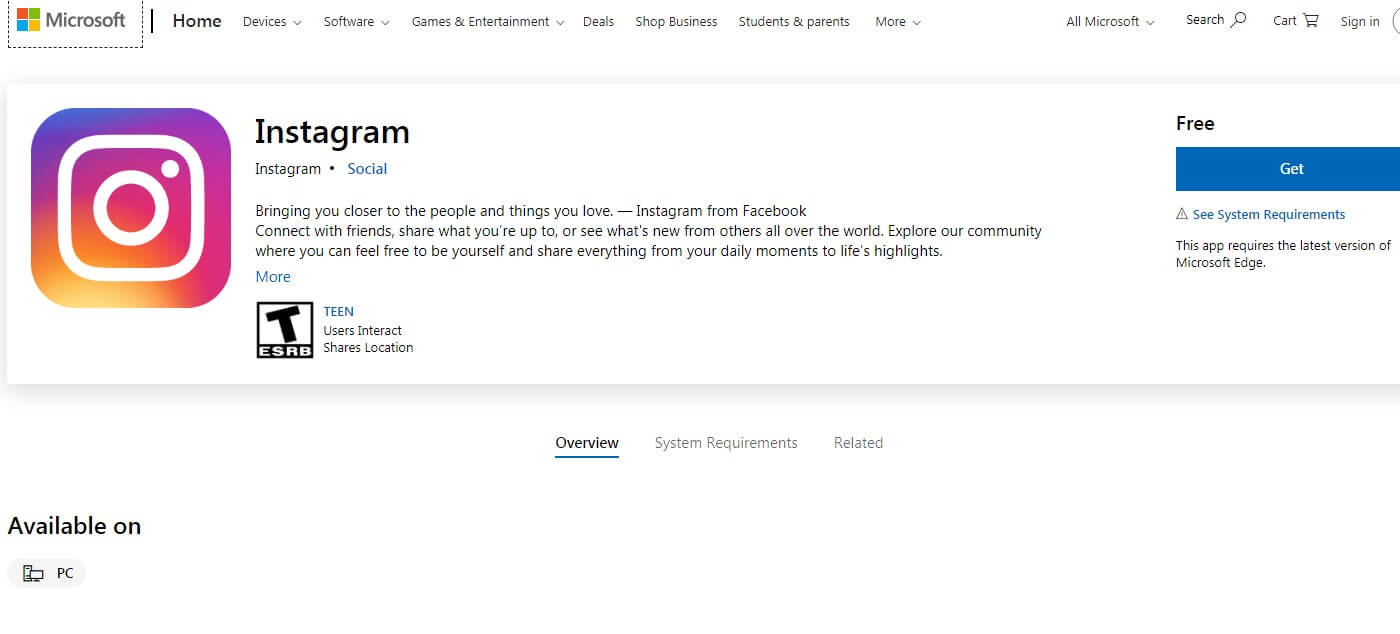Open the Instagram app icon image

pos(131,208)
